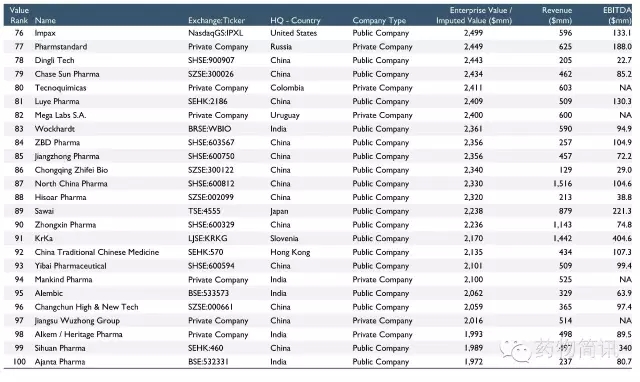The width and height of the screenshot is (640, 382).
Task: Click Japan in the Sawai row
Action: (279, 211)
